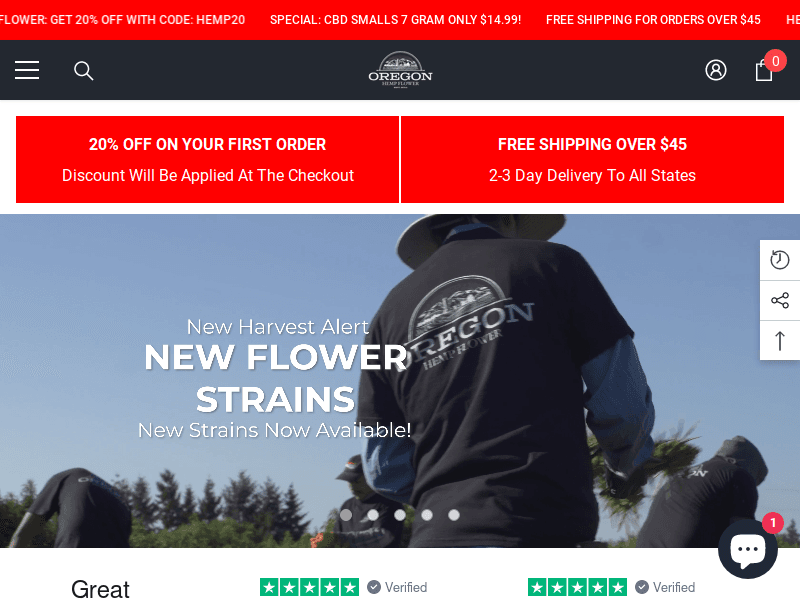The width and height of the screenshot is (800, 600).
Task: Select the third carousel slide dot
Action: (400, 515)
